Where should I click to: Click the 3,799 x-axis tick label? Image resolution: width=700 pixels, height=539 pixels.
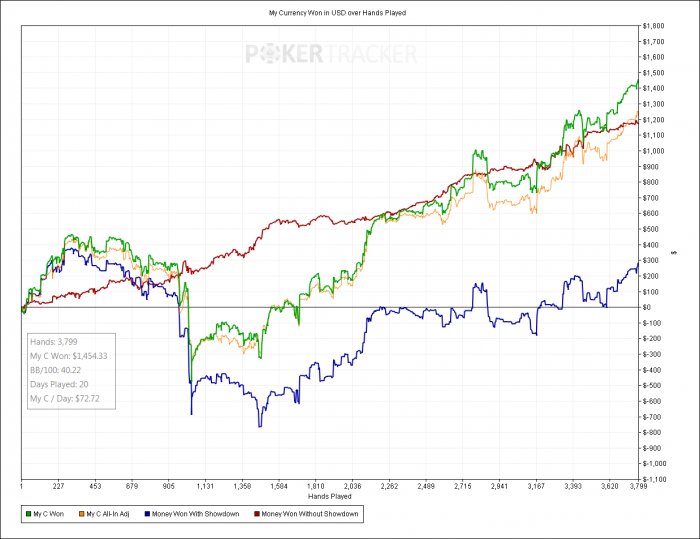(x=638, y=486)
